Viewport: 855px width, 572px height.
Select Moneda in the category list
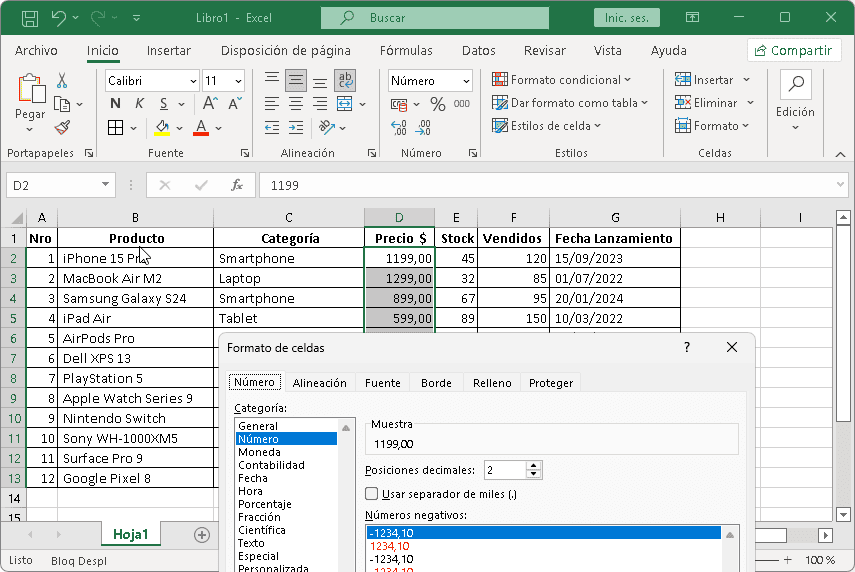pos(259,452)
